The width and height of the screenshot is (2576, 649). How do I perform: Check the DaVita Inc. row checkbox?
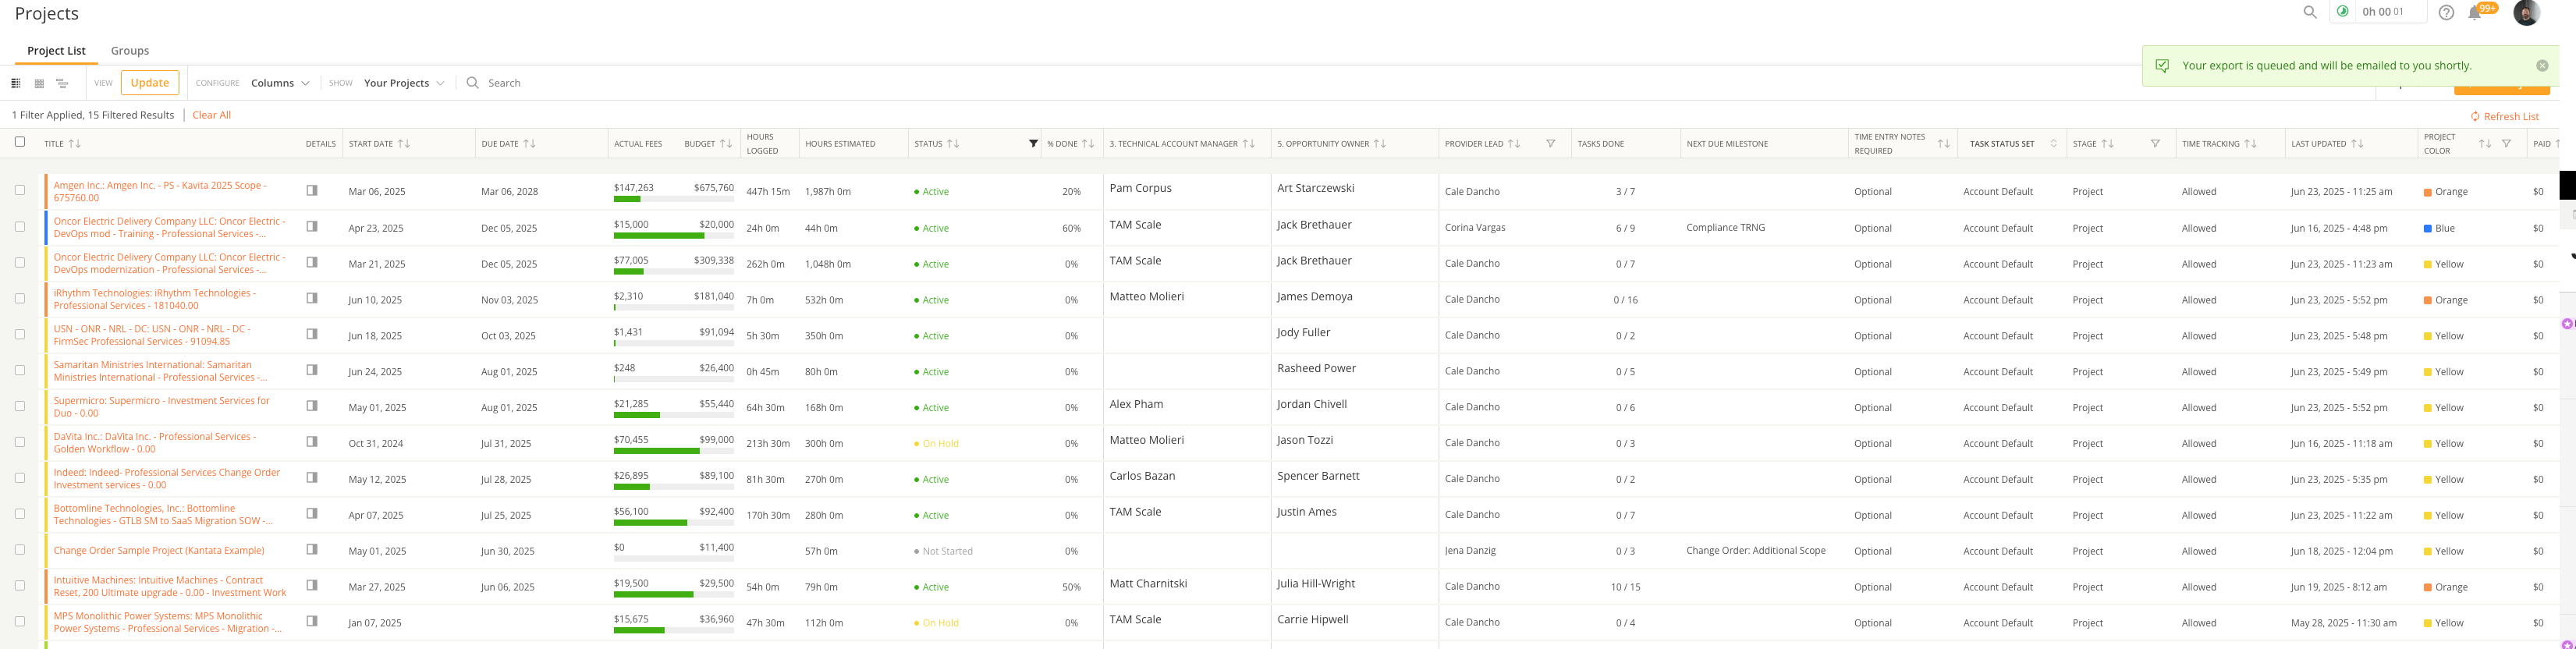[20, 442]
